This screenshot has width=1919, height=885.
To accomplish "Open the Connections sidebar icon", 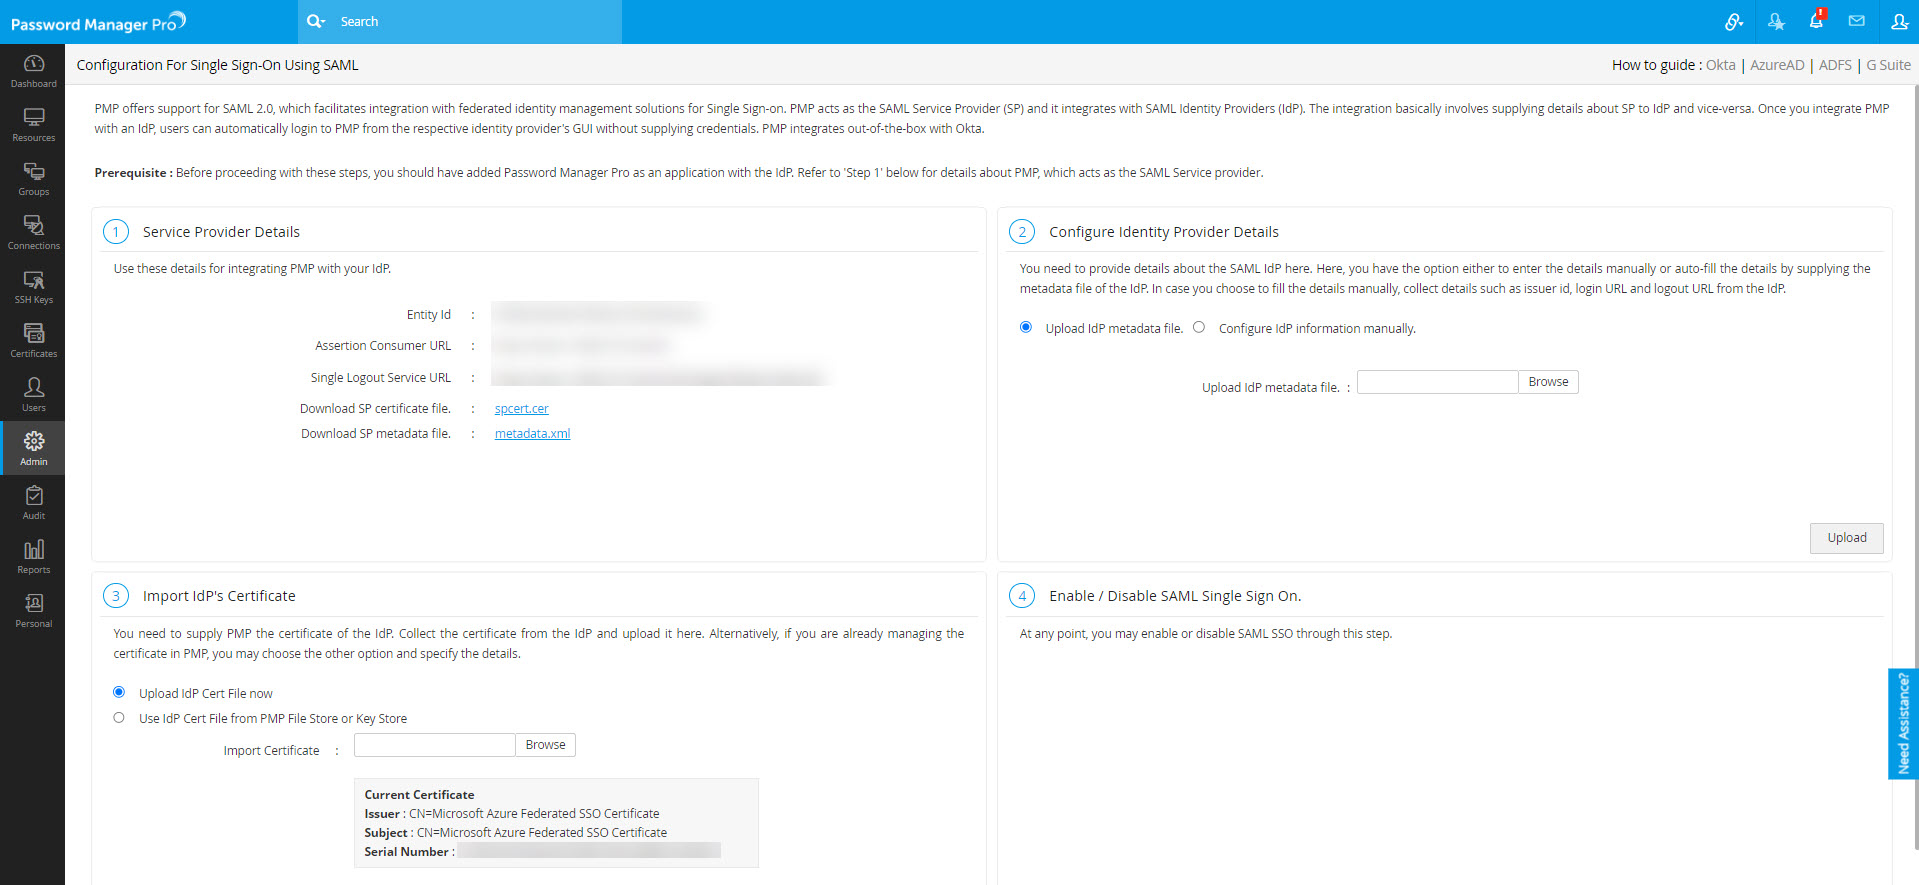I will point(33,233).
